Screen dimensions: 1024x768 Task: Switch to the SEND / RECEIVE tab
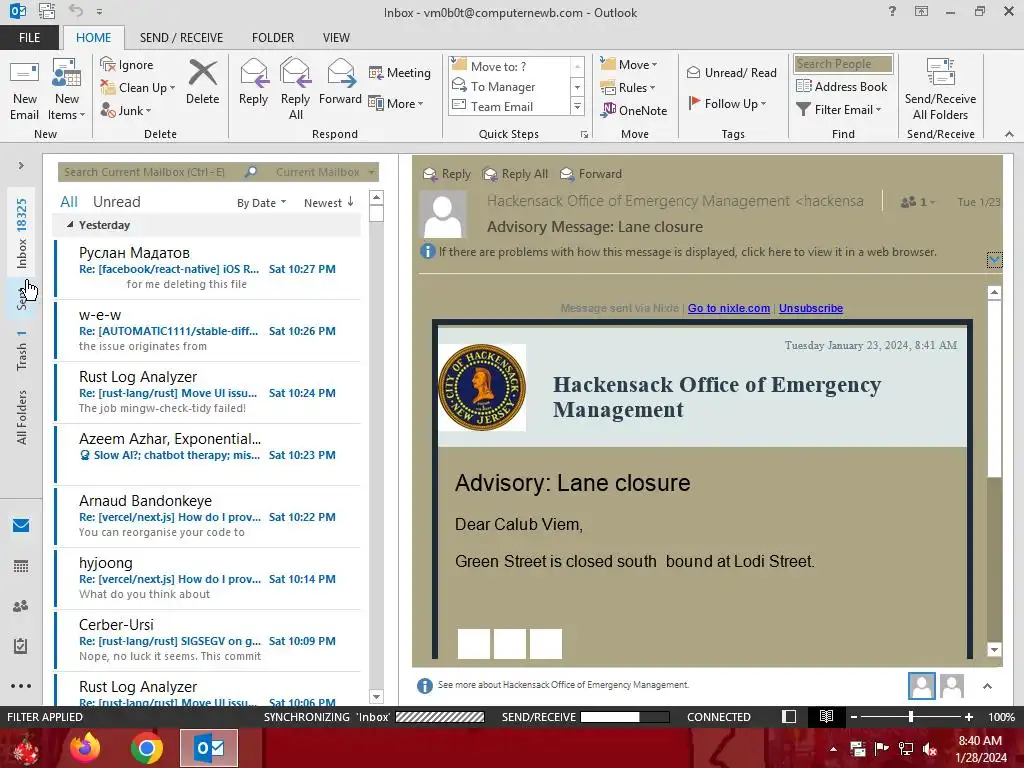pyautogui.click(x=181, y=38)
